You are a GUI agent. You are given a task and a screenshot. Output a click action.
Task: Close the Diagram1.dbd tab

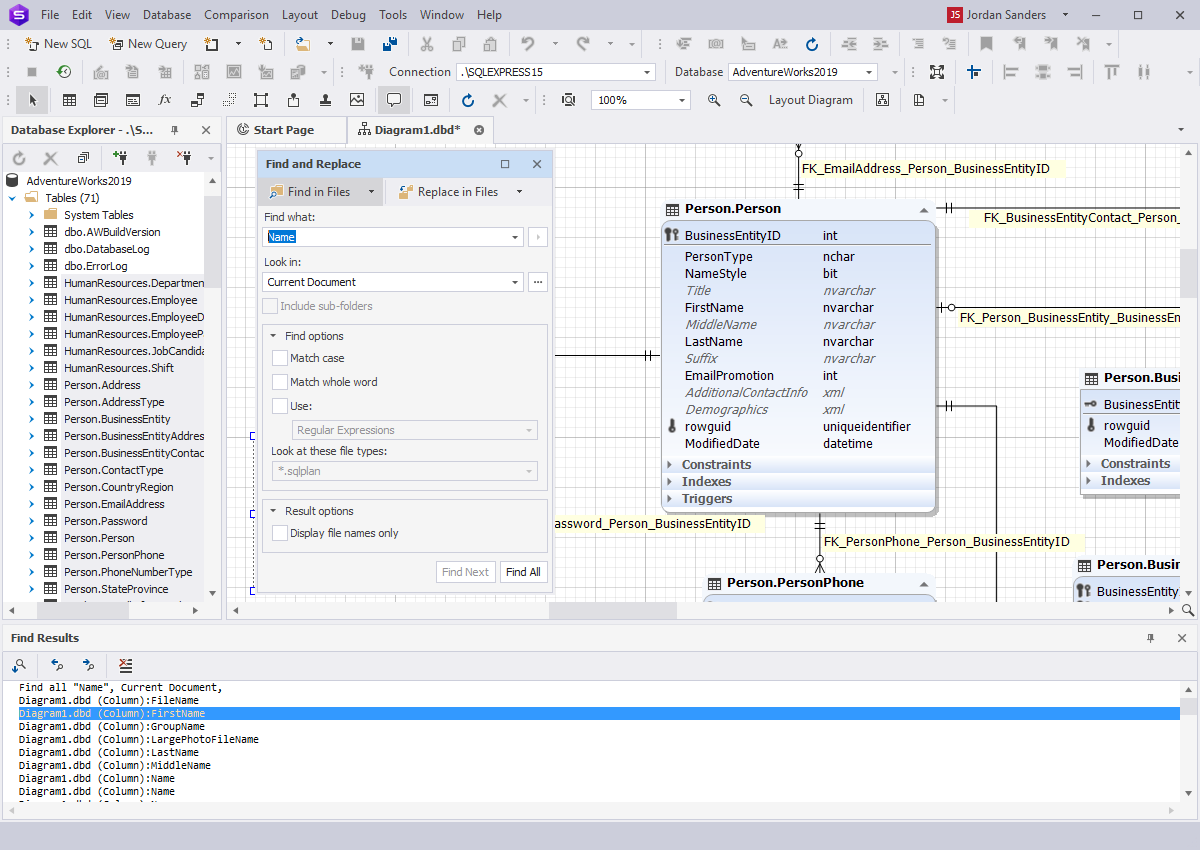point(478,130)
